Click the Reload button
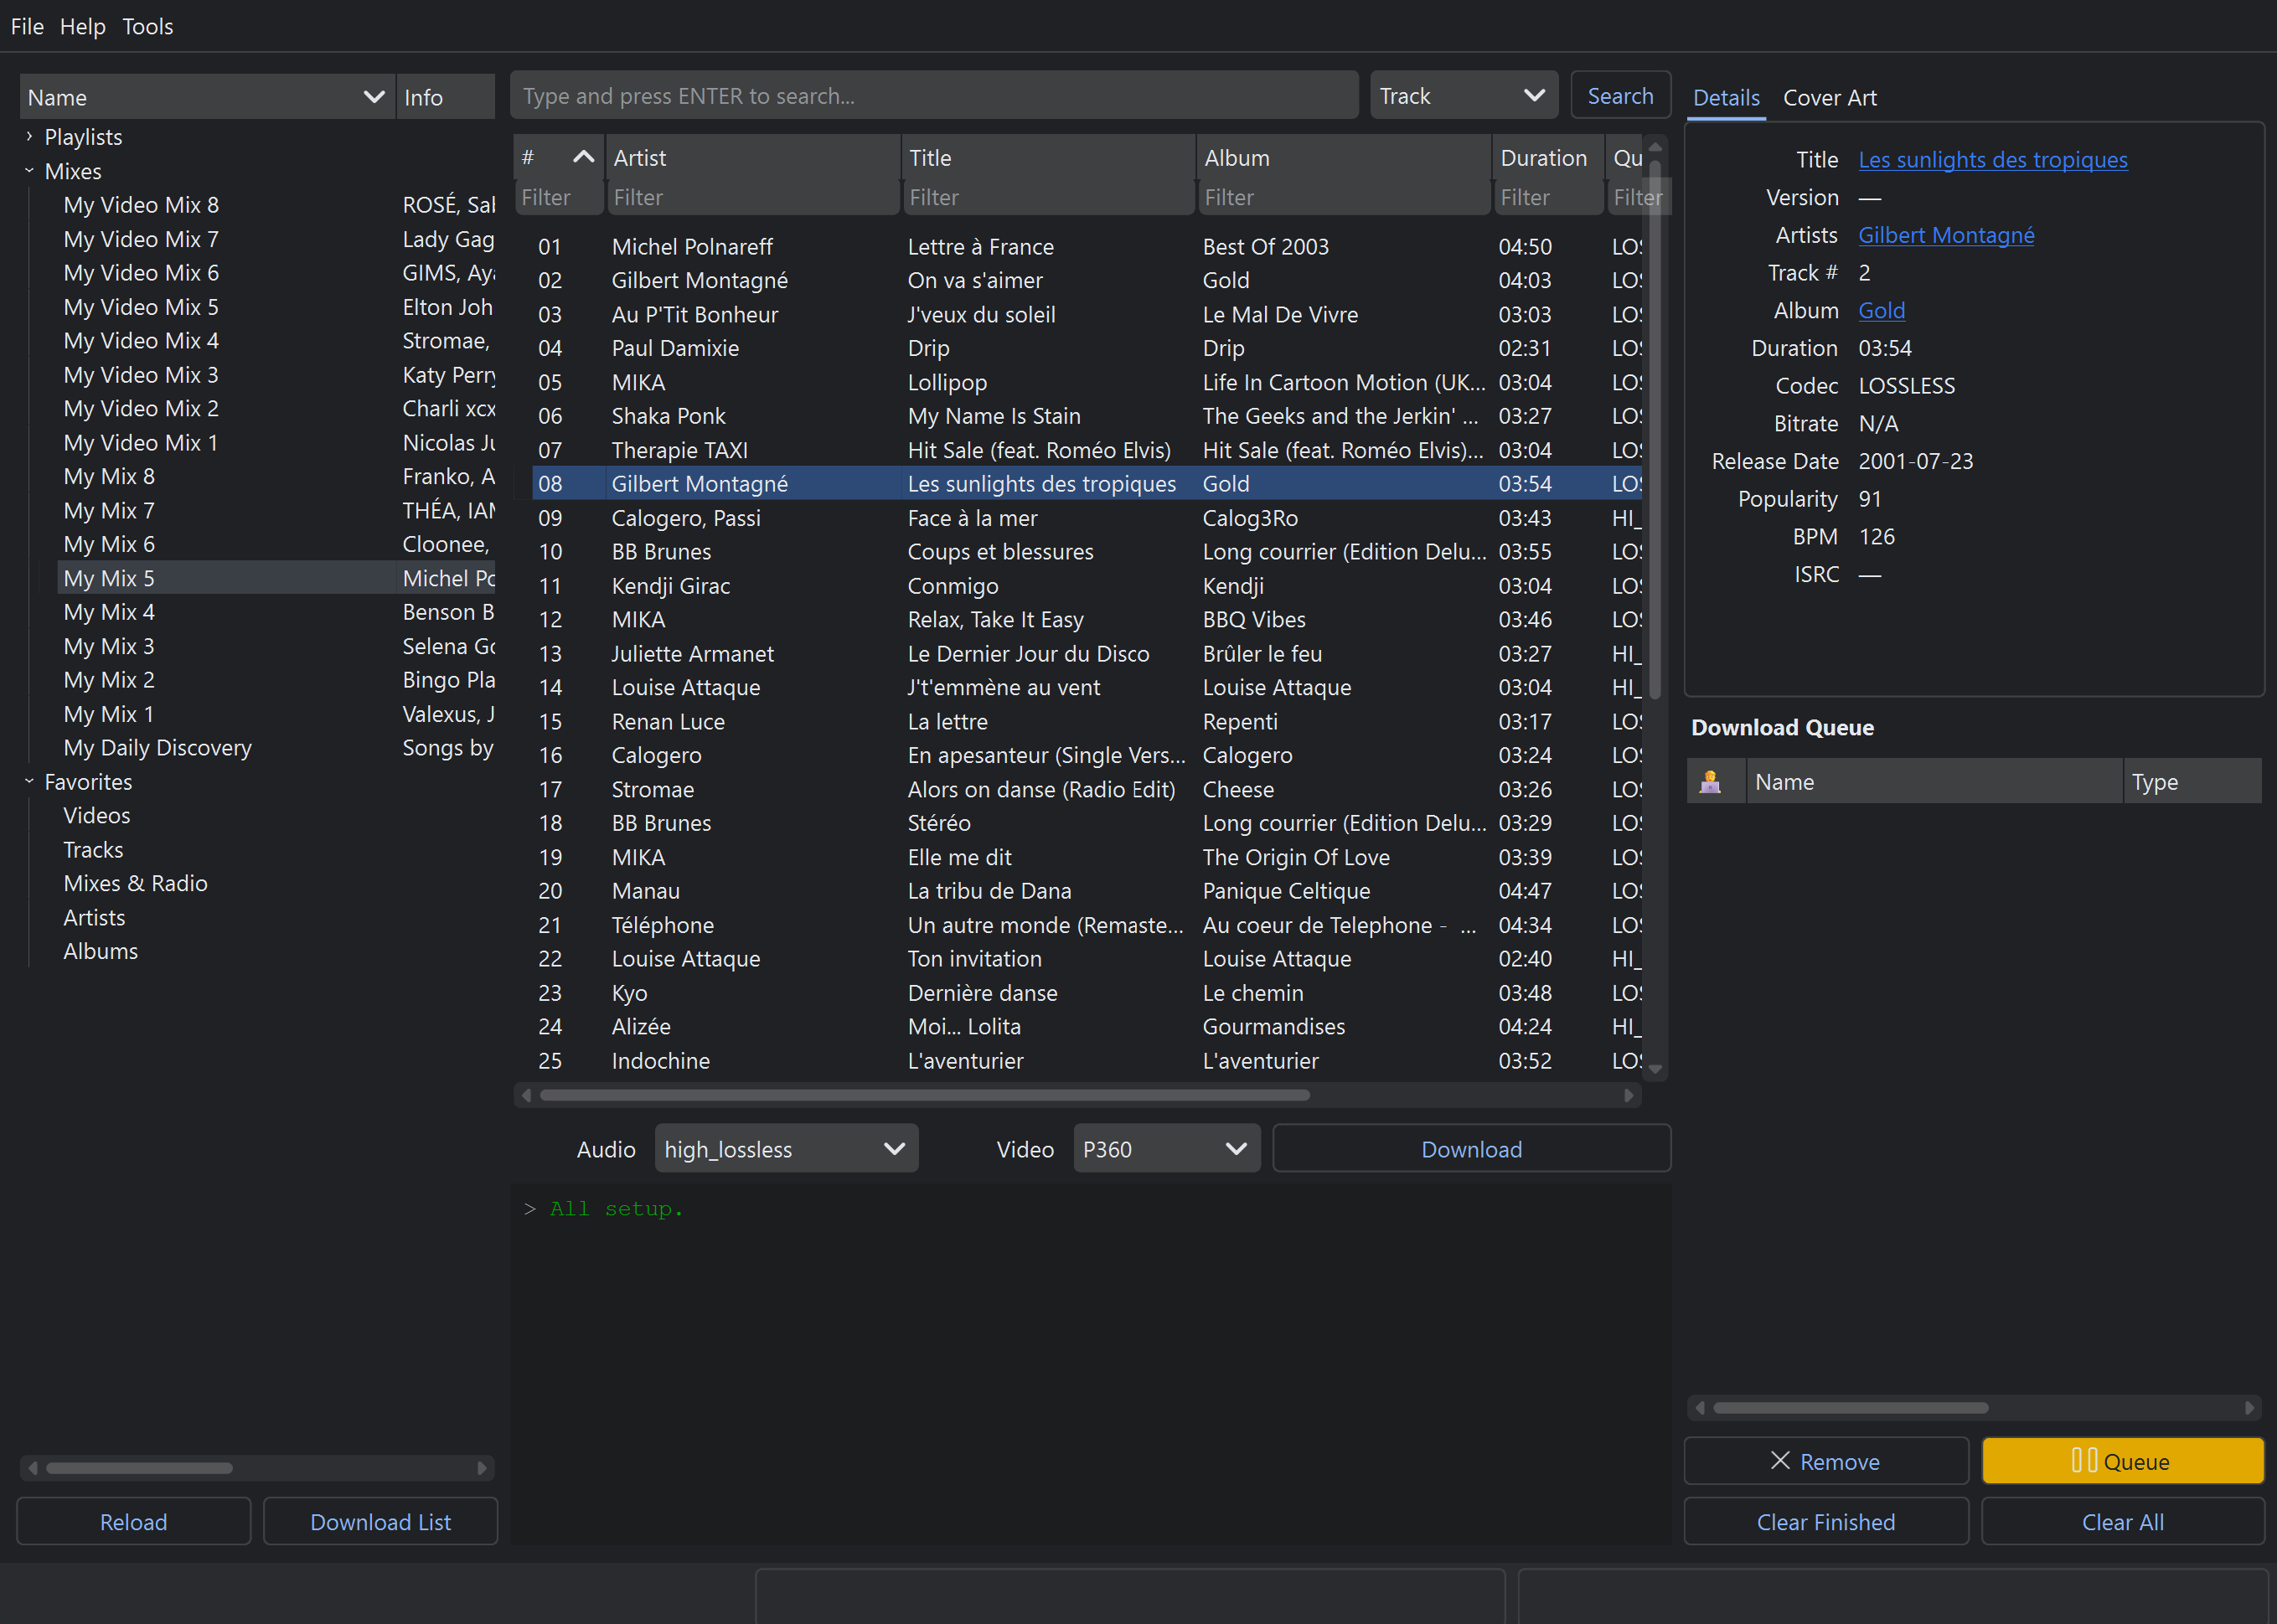Viewport: 2277px width, 1624px height. 133,1521
